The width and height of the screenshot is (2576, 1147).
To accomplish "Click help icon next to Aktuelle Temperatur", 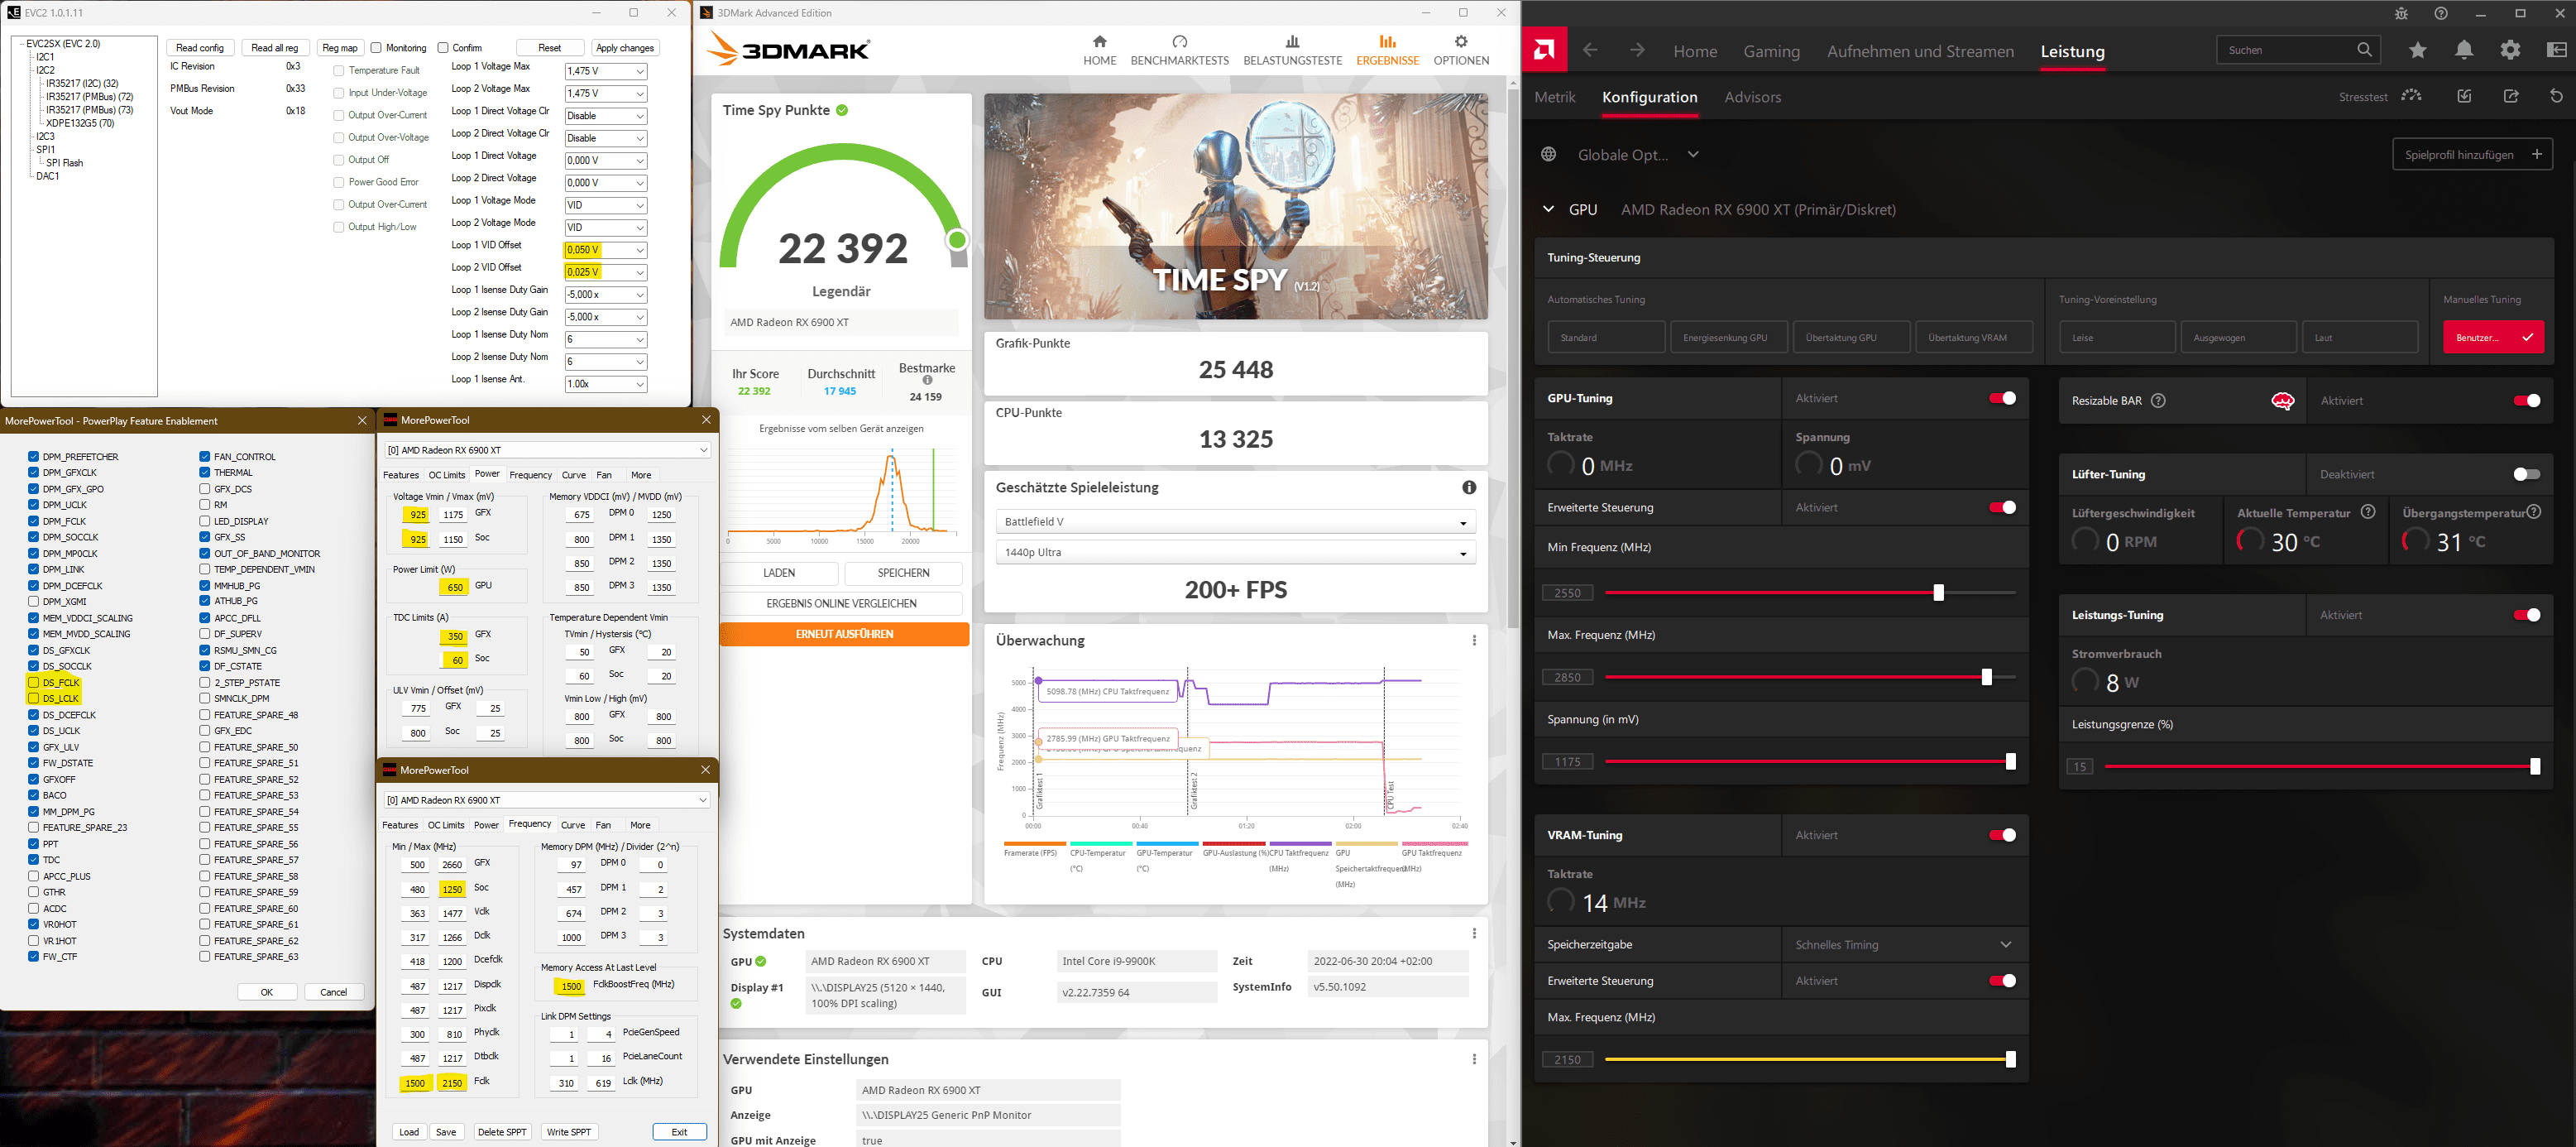I will 2368,512.
